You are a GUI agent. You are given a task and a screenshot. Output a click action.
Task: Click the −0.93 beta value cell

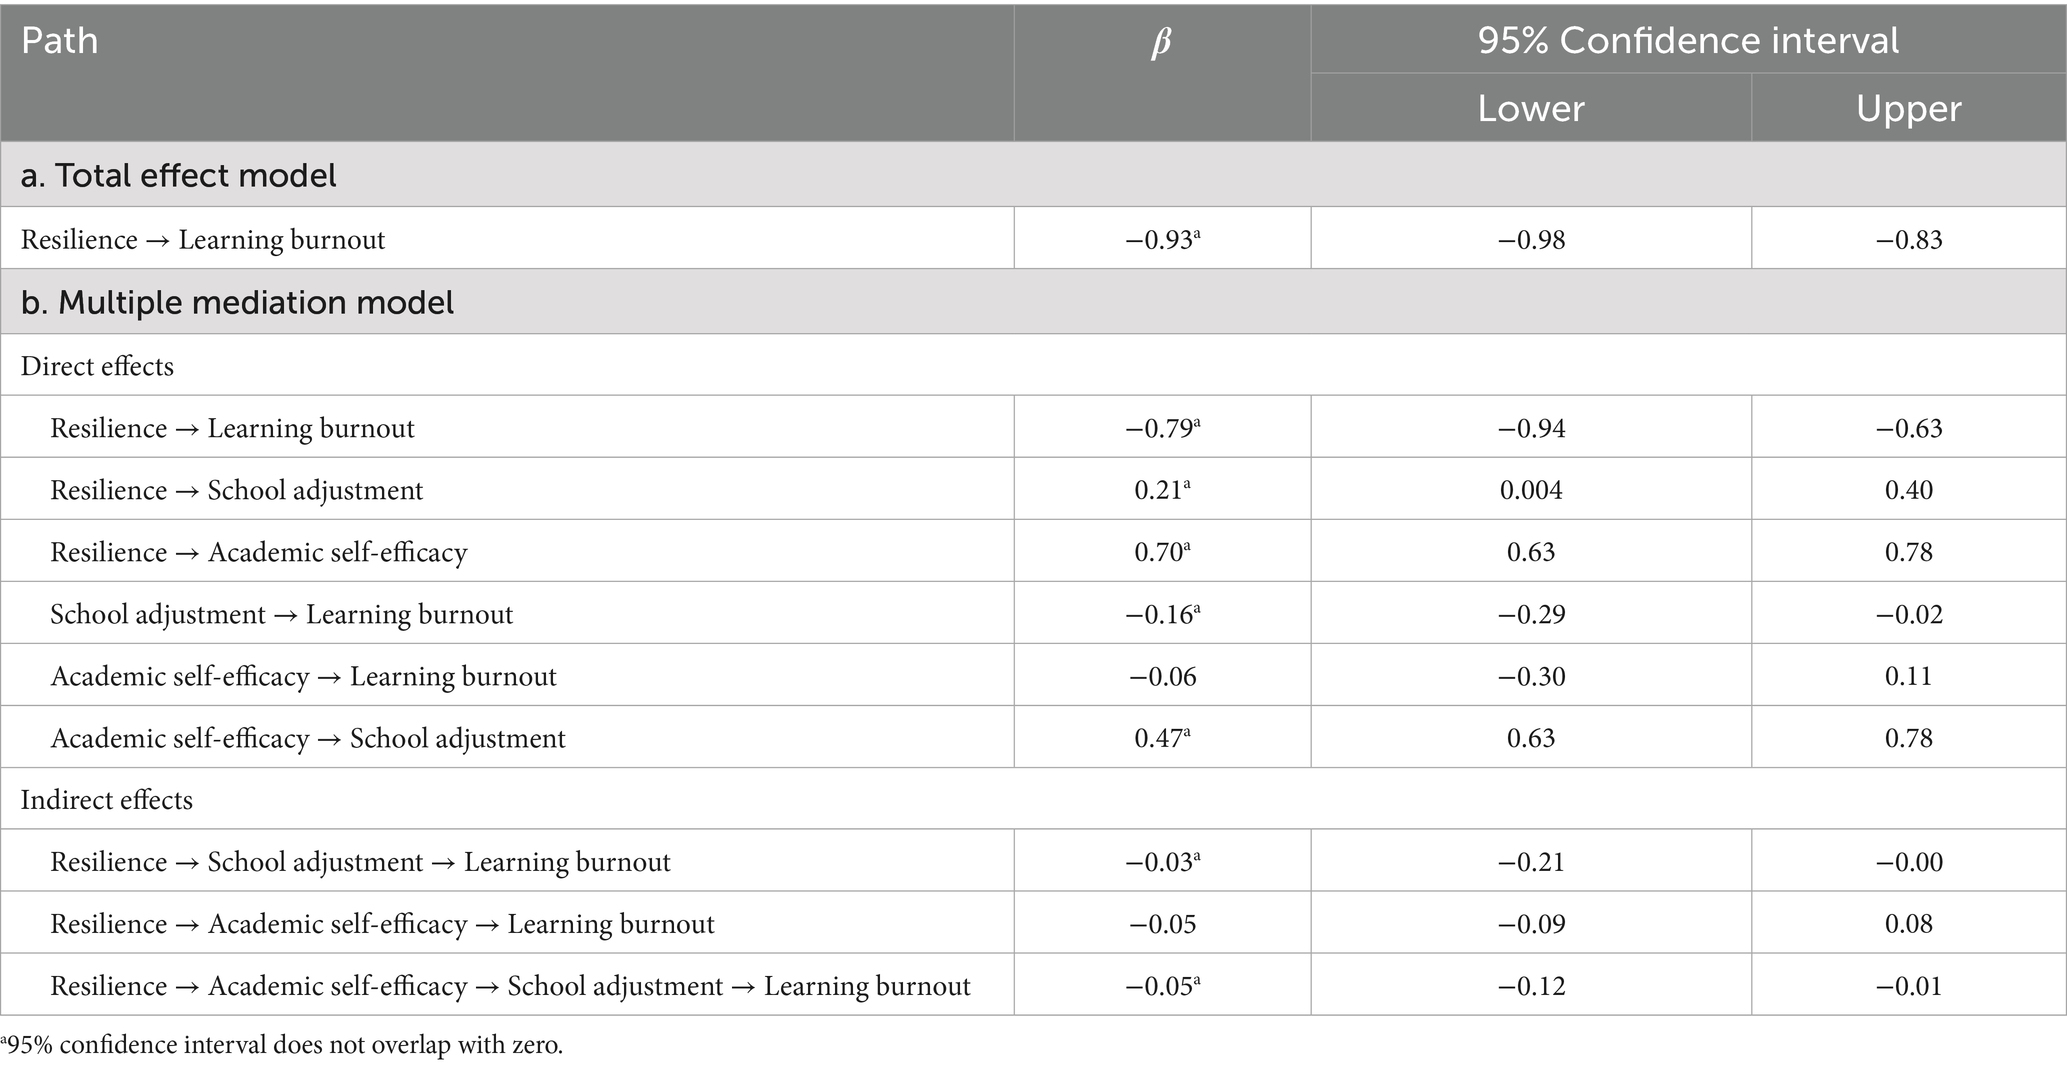click(x=1161, y=240)
